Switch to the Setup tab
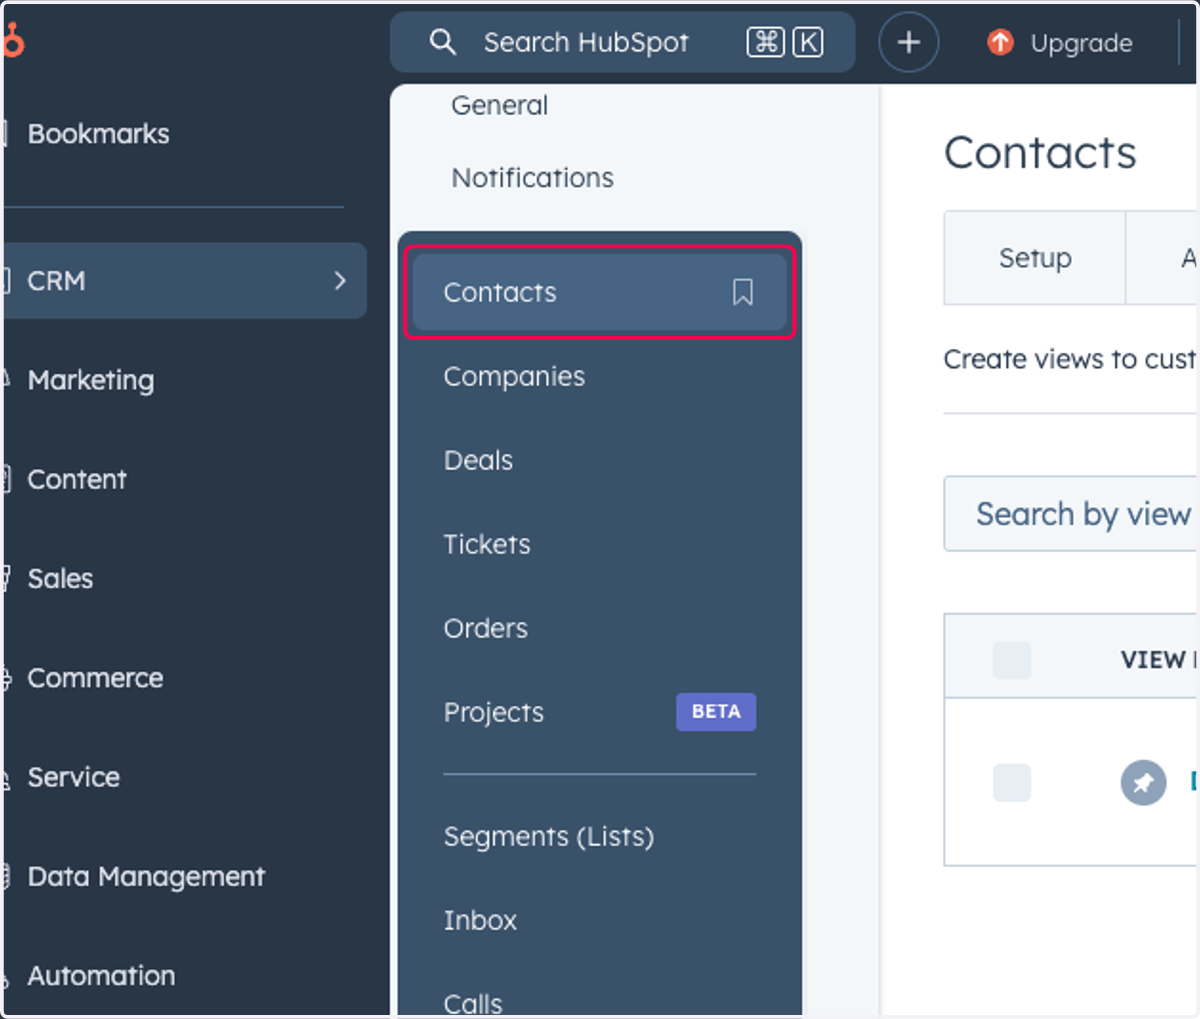This screenshot has height=1019, width=1200. 1035,258
